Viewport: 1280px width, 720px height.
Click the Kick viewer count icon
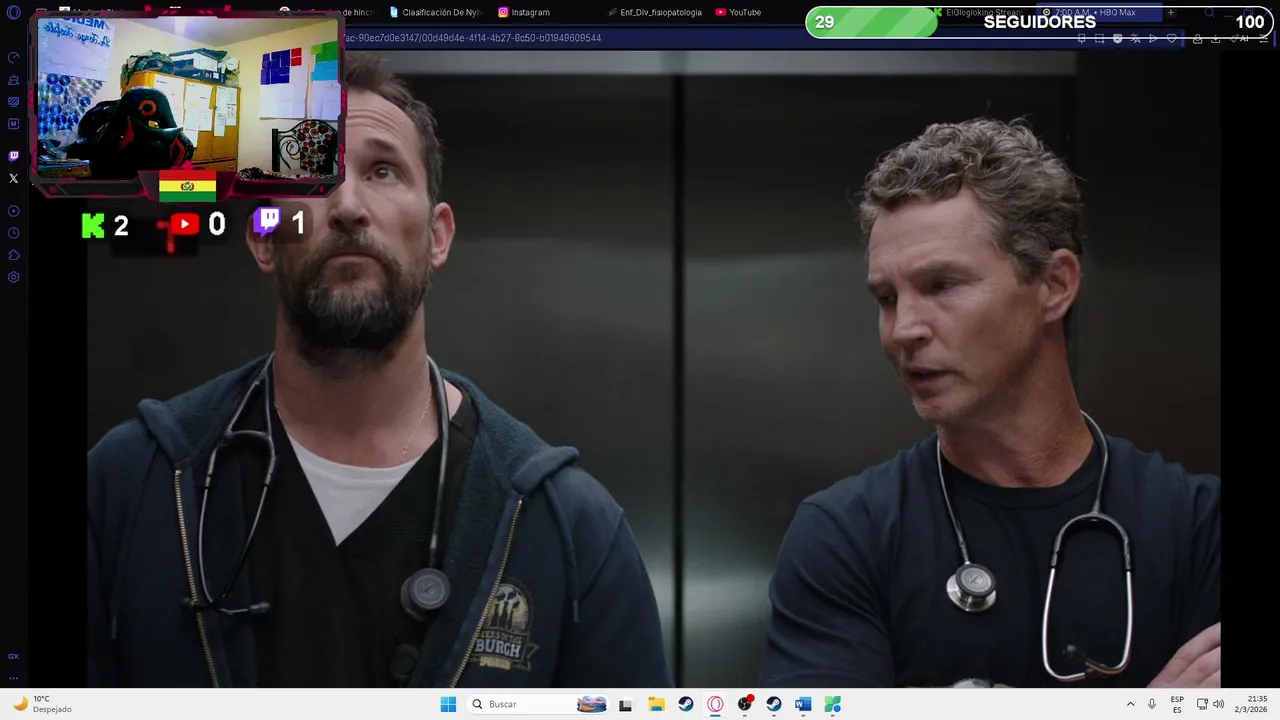coord(93,225)
